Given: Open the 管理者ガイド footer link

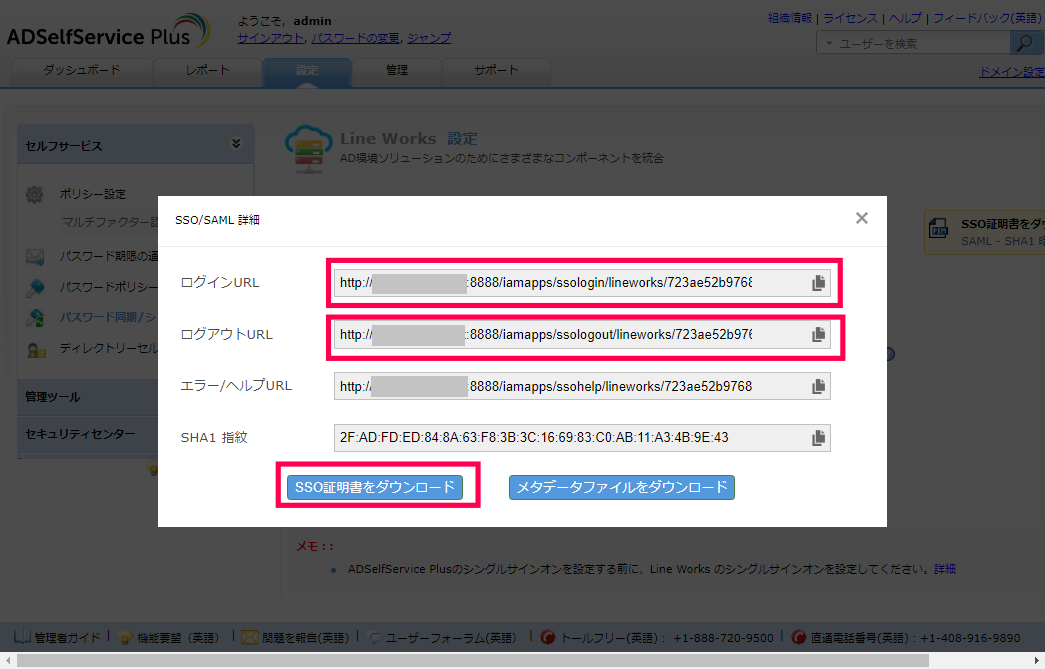Looking at the screenshot, I should pyautogui.click(x=67, y=638).
